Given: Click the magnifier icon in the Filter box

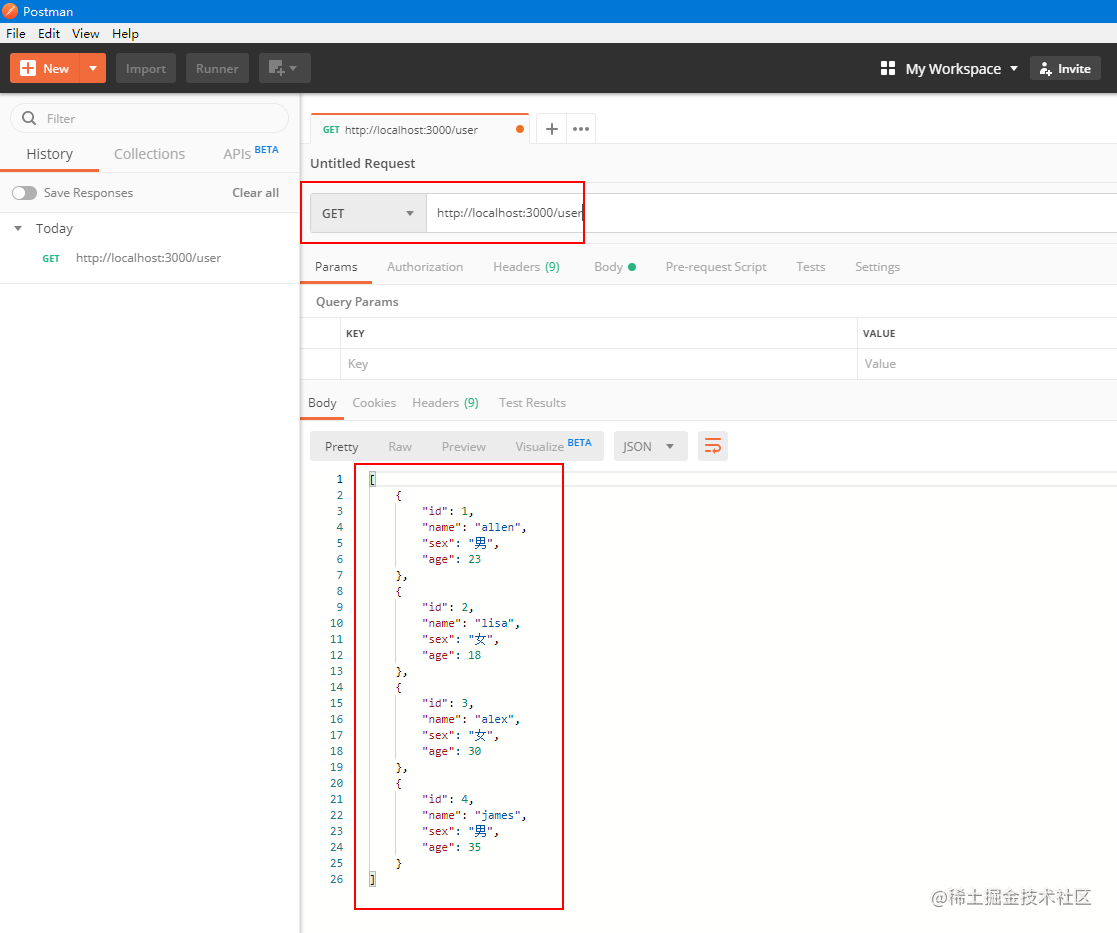Looking at the screenshot, I should point(27,118).
